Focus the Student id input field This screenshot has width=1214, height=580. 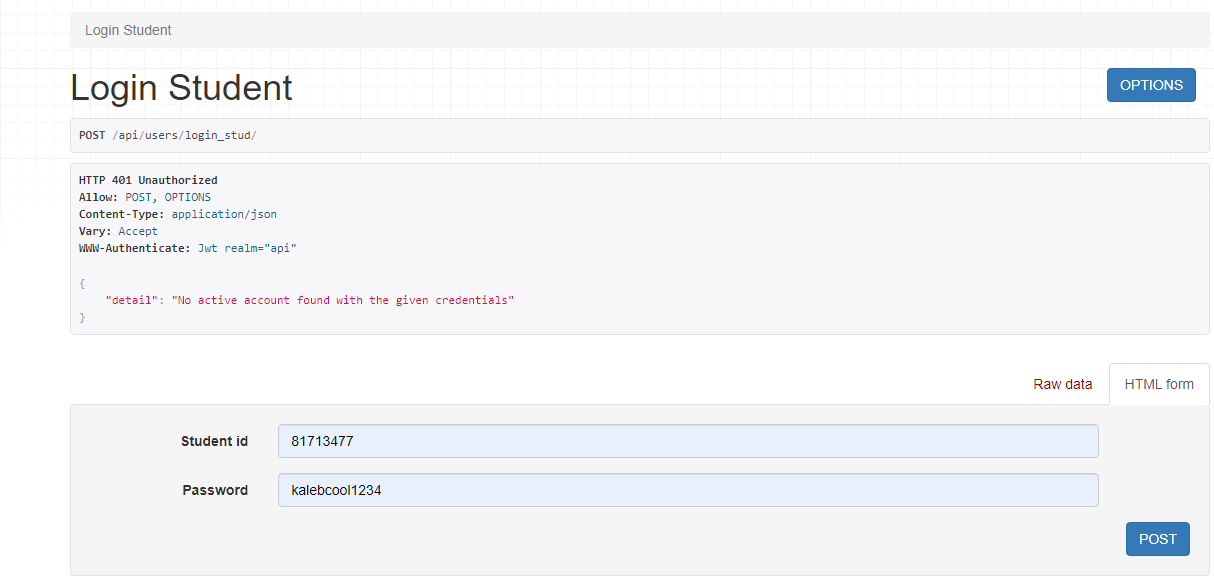click(x=687, y=441)
